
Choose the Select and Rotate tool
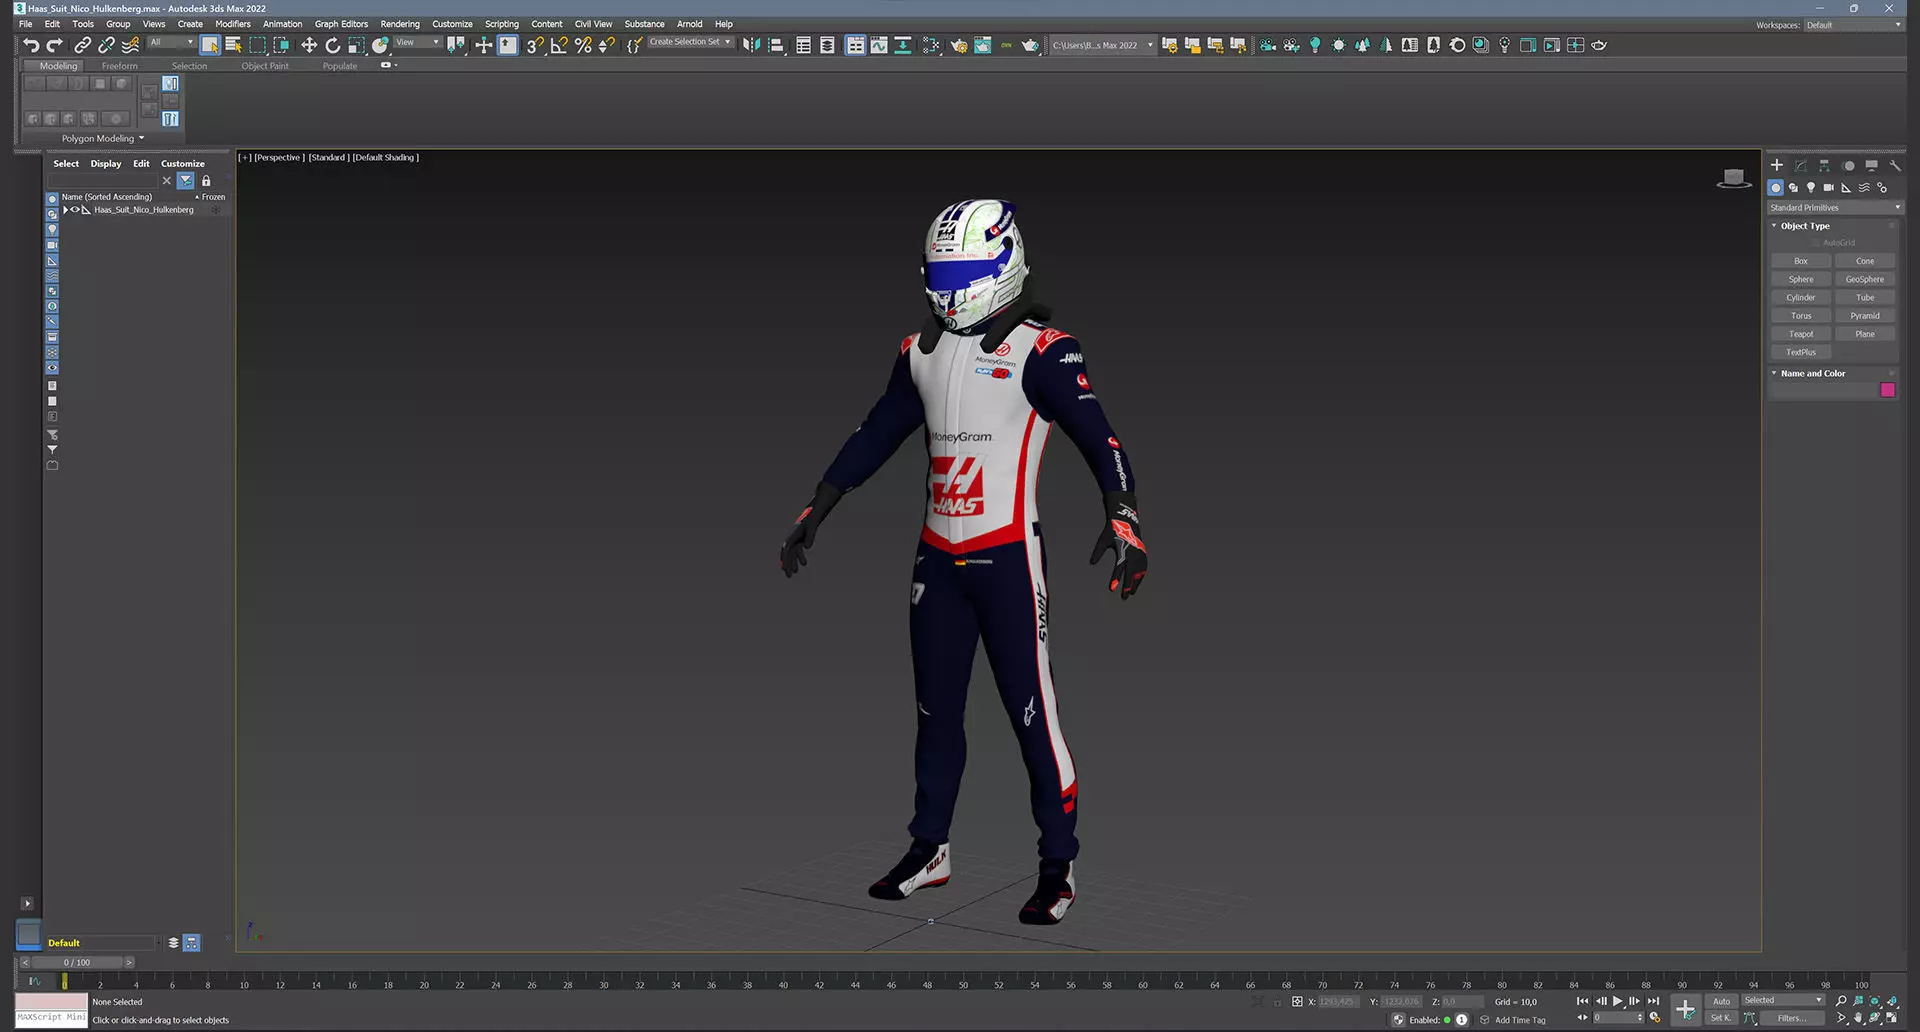tap(333, 45)
